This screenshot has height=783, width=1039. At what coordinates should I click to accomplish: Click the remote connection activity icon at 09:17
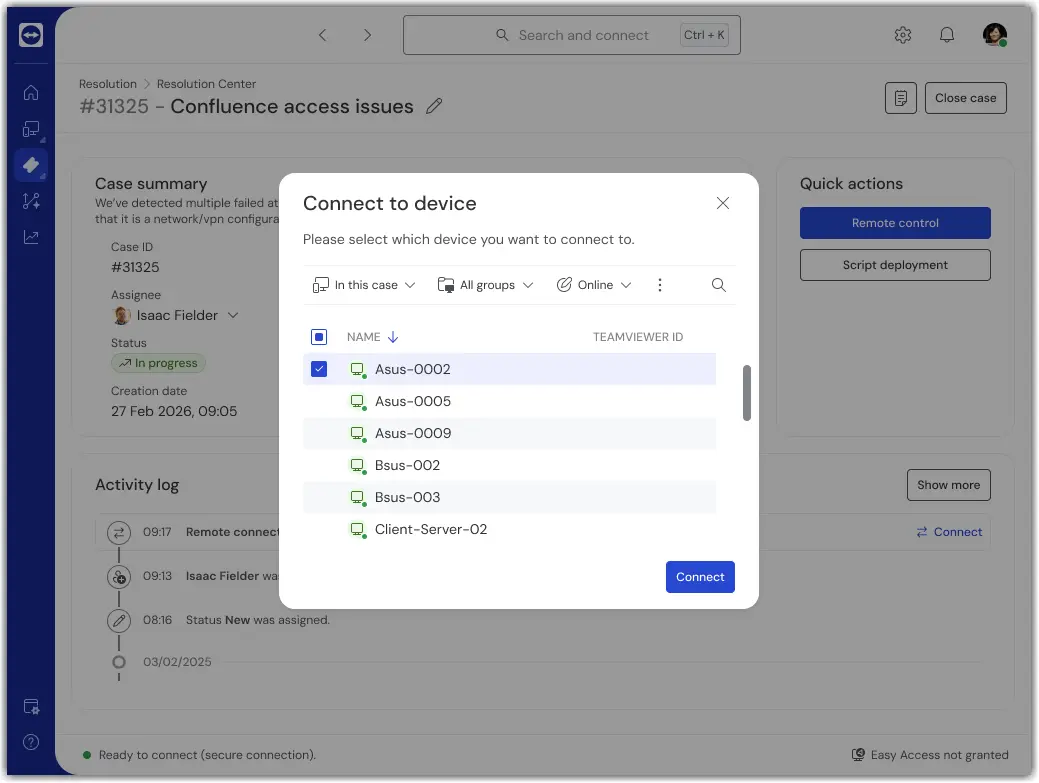119,532
